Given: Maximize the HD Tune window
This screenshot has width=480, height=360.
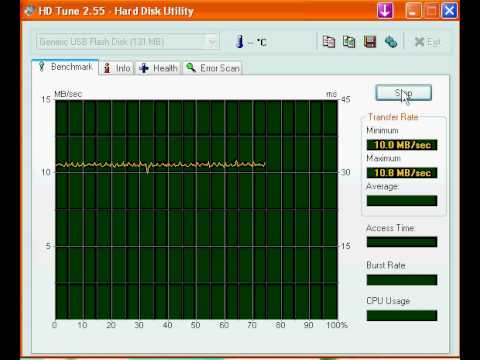Looking at the screenshot, I should 431,11.
